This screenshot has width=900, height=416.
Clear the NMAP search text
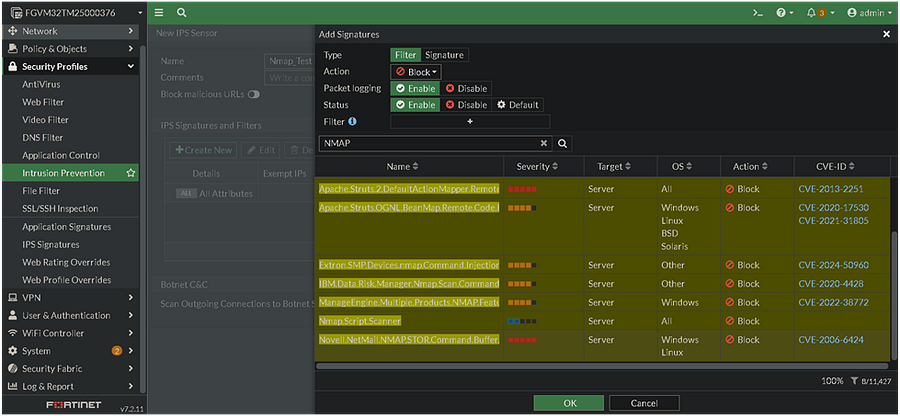pos(544,143)
